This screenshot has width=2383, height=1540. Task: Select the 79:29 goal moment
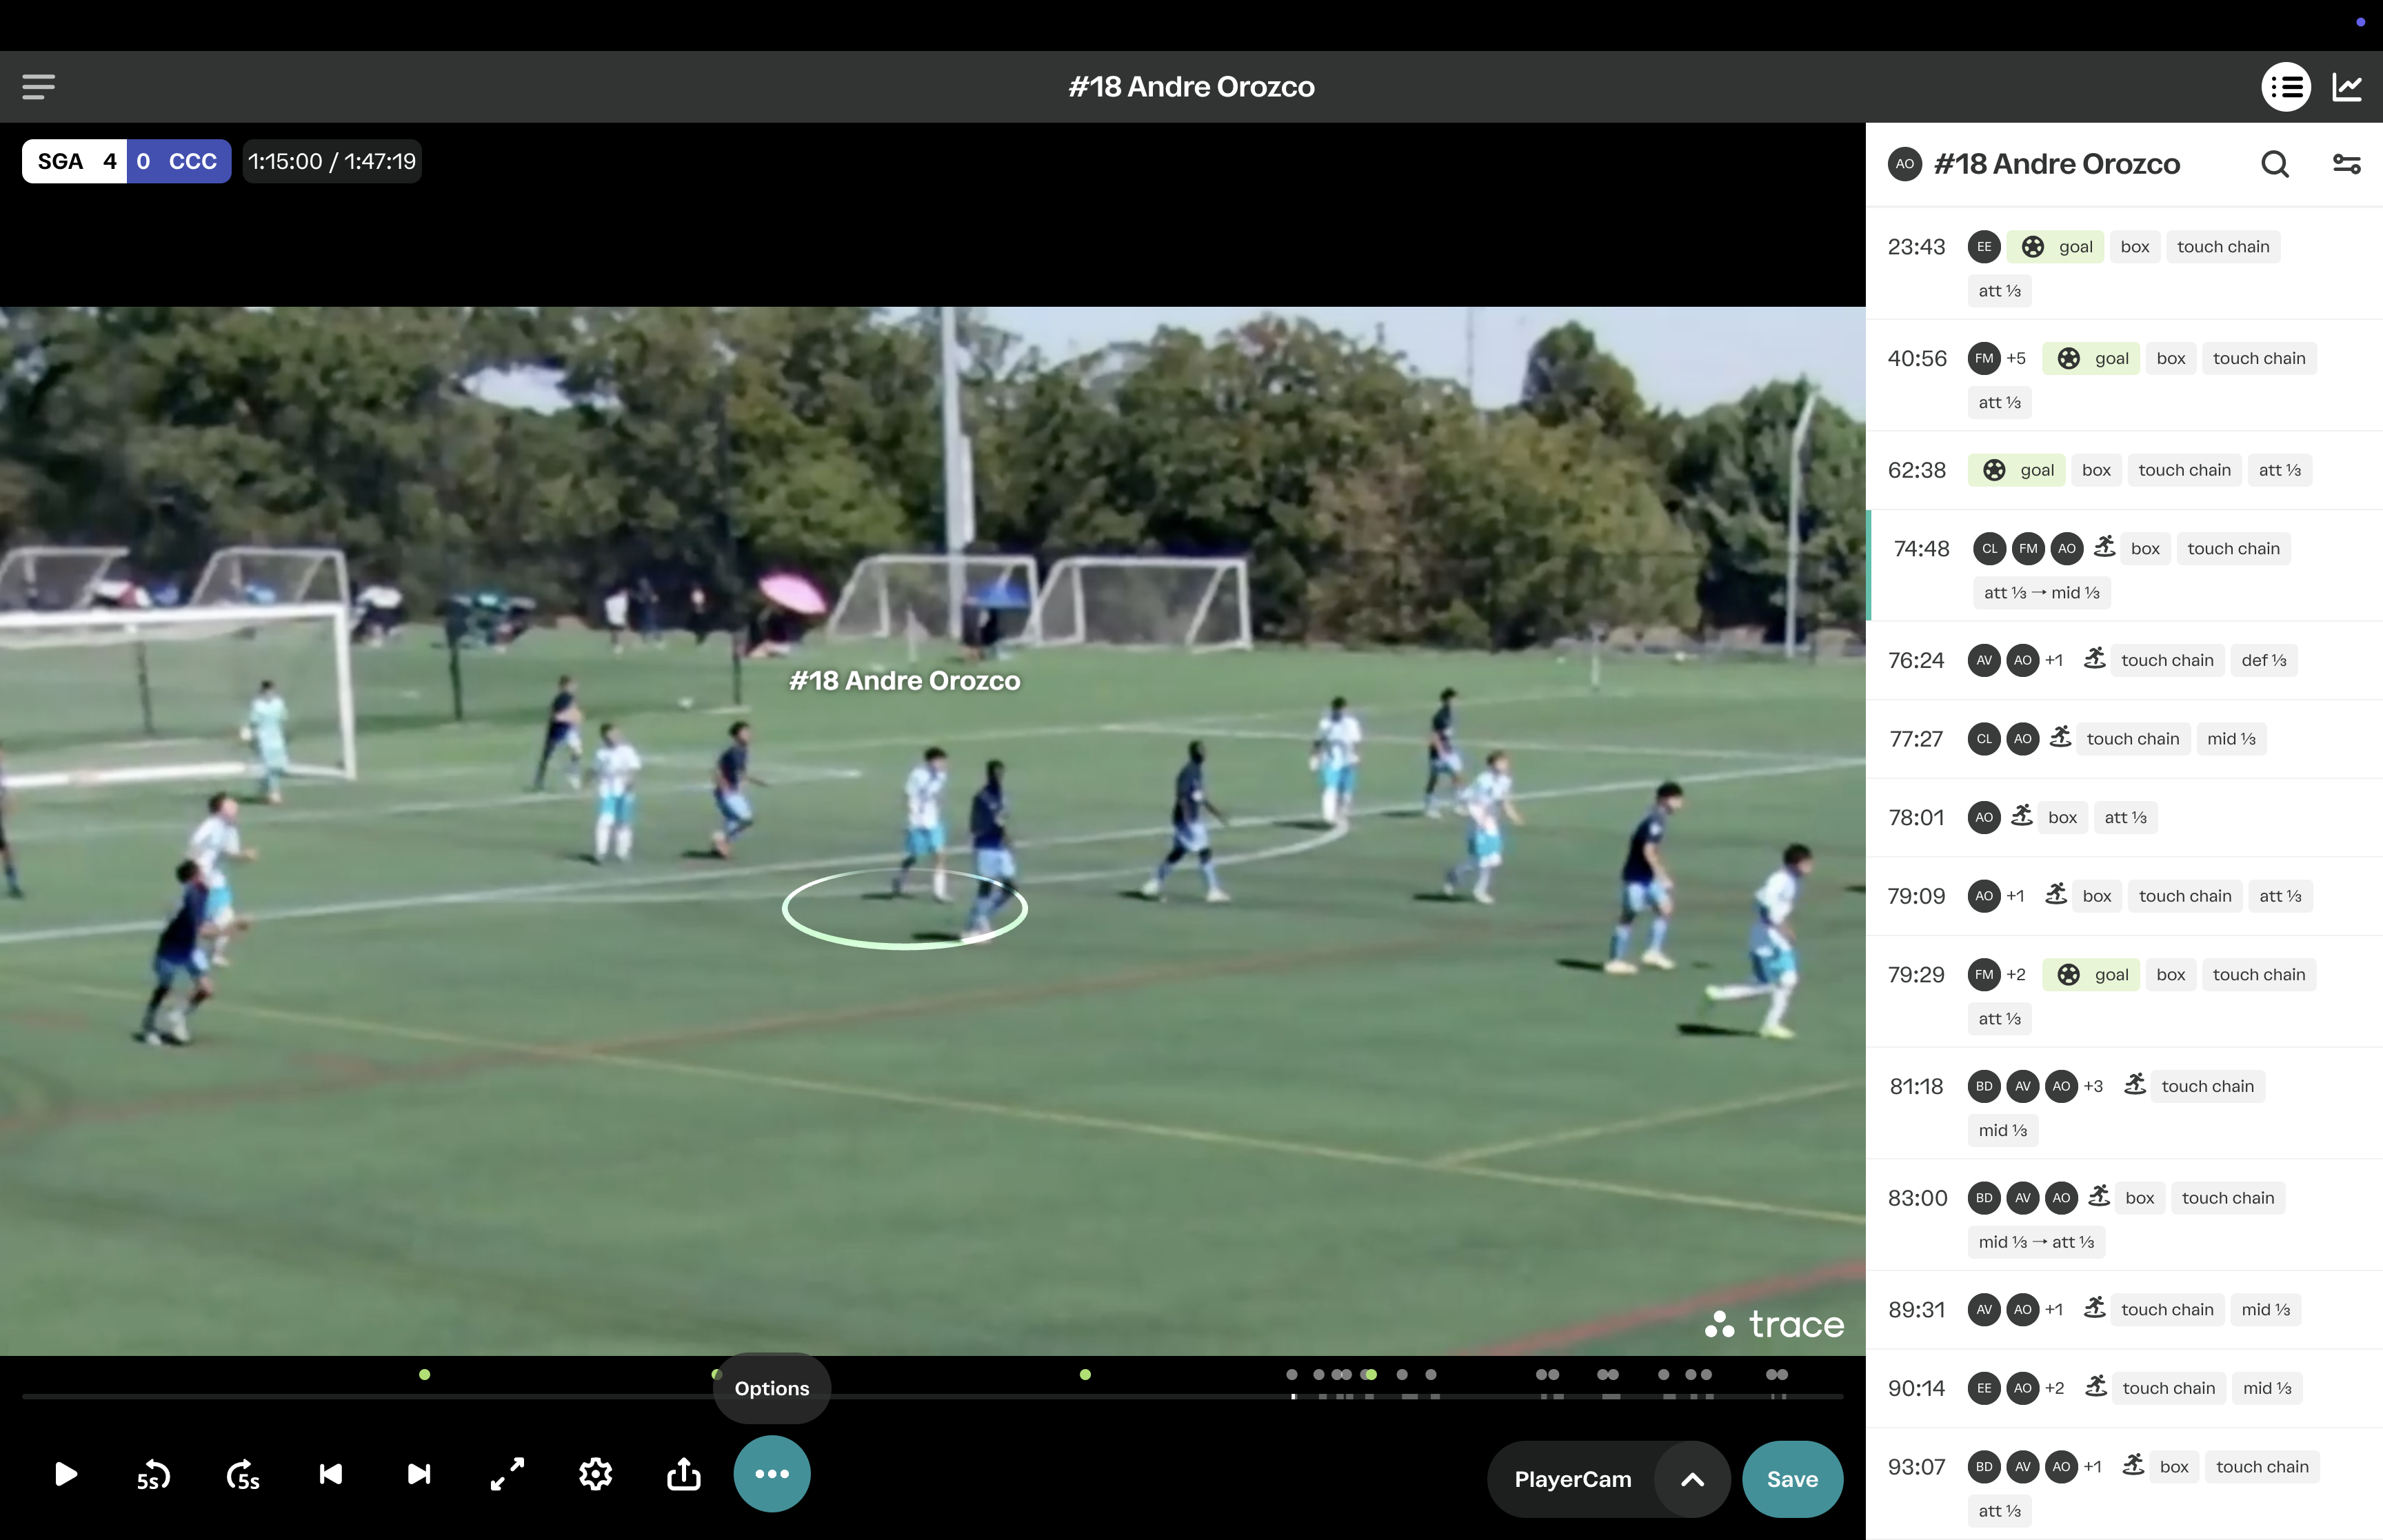pos(1916,975)
